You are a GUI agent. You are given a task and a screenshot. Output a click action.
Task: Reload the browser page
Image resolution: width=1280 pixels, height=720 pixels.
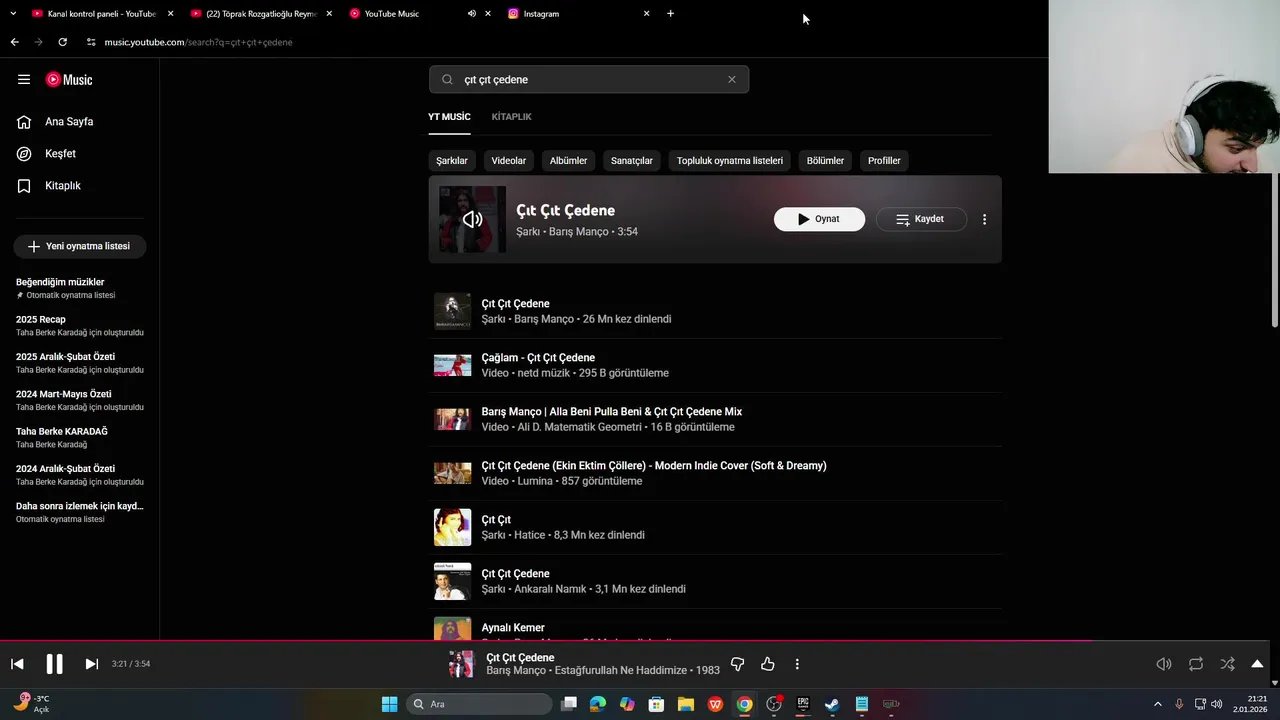coord(62,42)
